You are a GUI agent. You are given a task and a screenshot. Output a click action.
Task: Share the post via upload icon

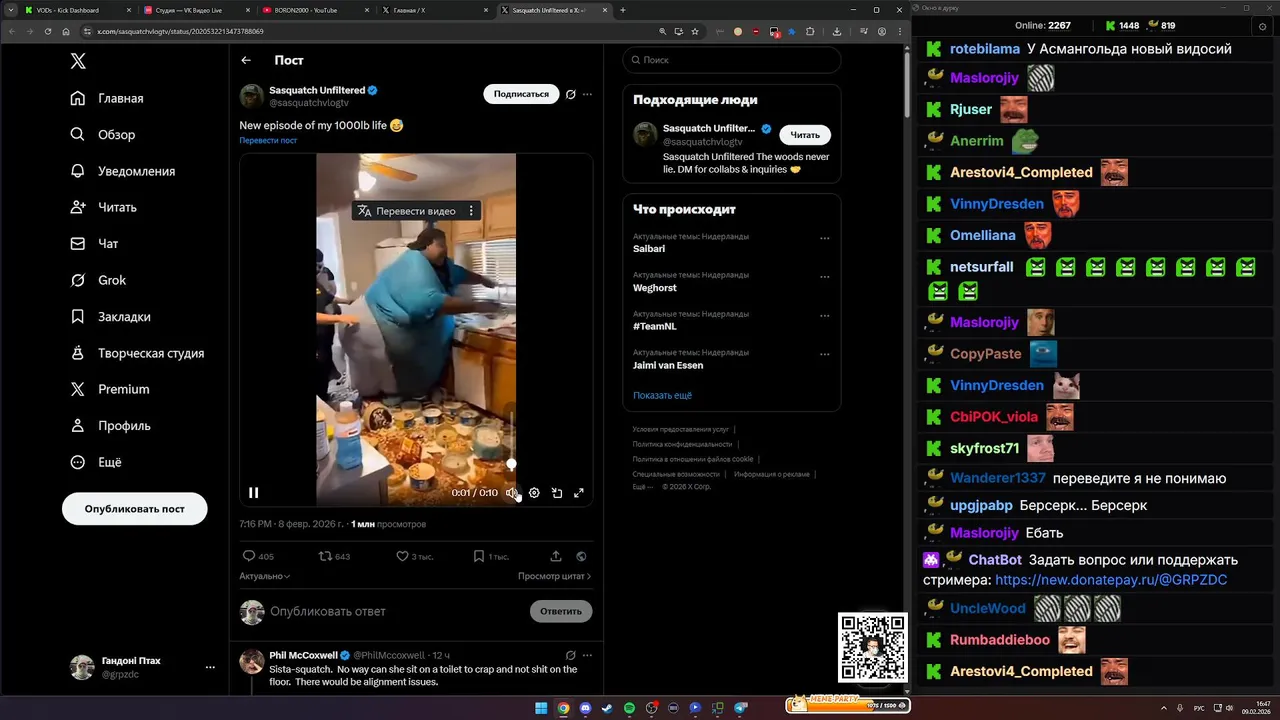pyautogui.click(x=556, y=556)
